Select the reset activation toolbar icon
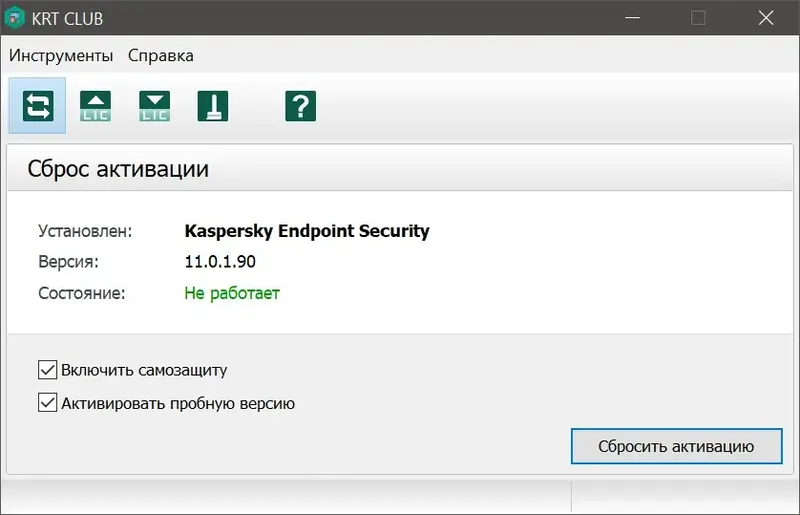This screenshot has height=515, width=800. [37, 105]
